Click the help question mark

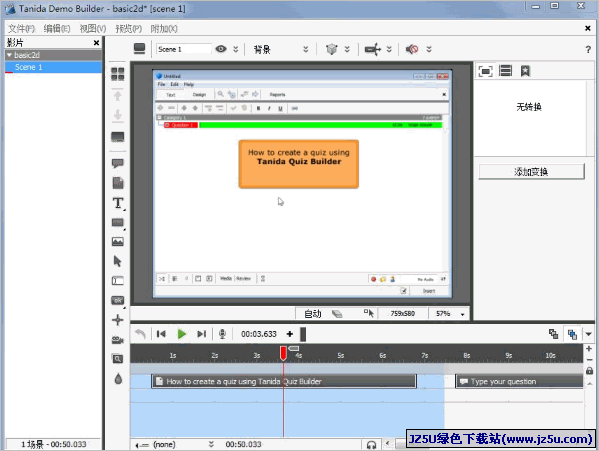point(588,49)
